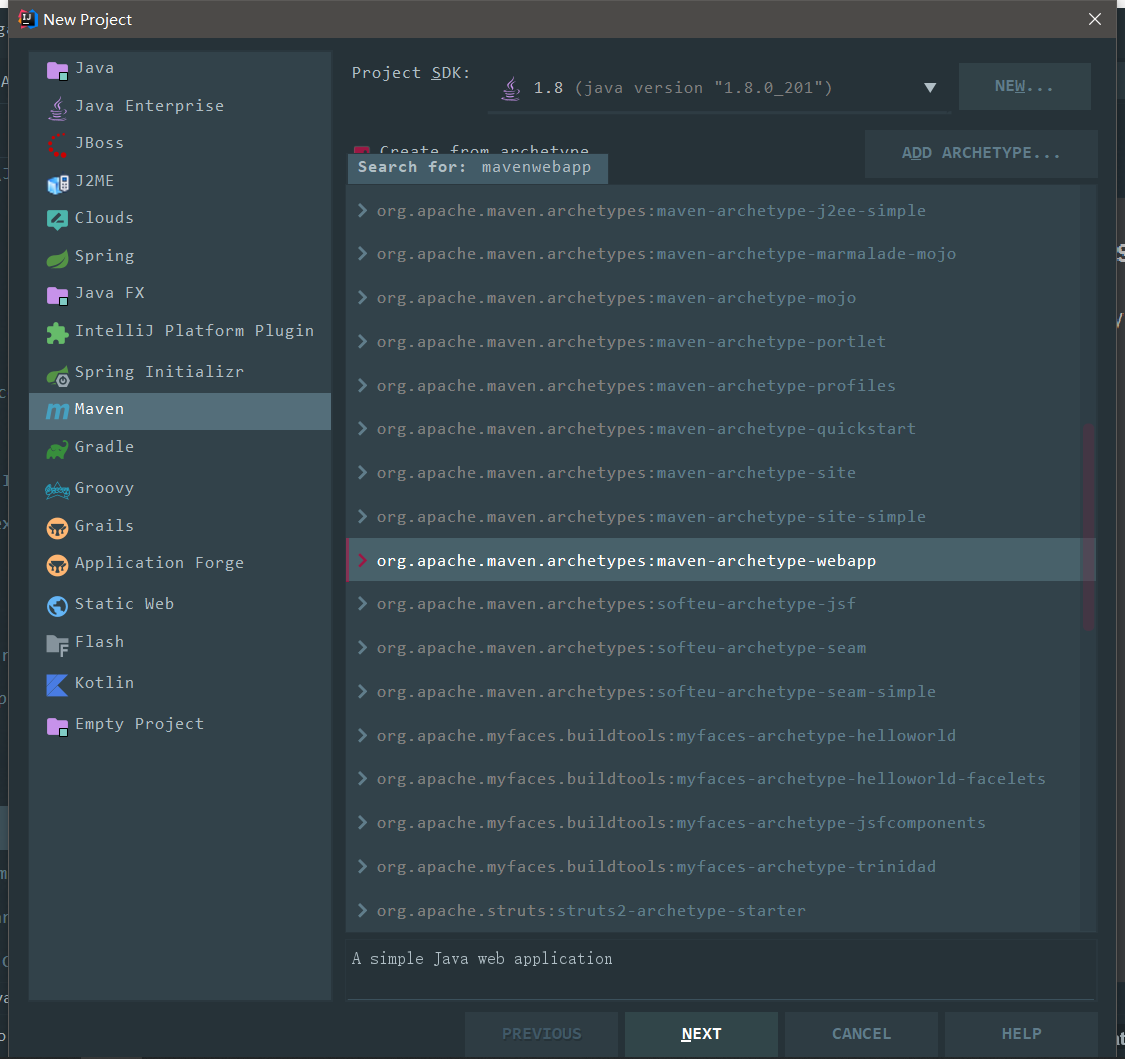Image resolution: width=1125 pixels, height=1059 pixels.
Task: Click the JBoss red dotted icon
Action: 57,144
